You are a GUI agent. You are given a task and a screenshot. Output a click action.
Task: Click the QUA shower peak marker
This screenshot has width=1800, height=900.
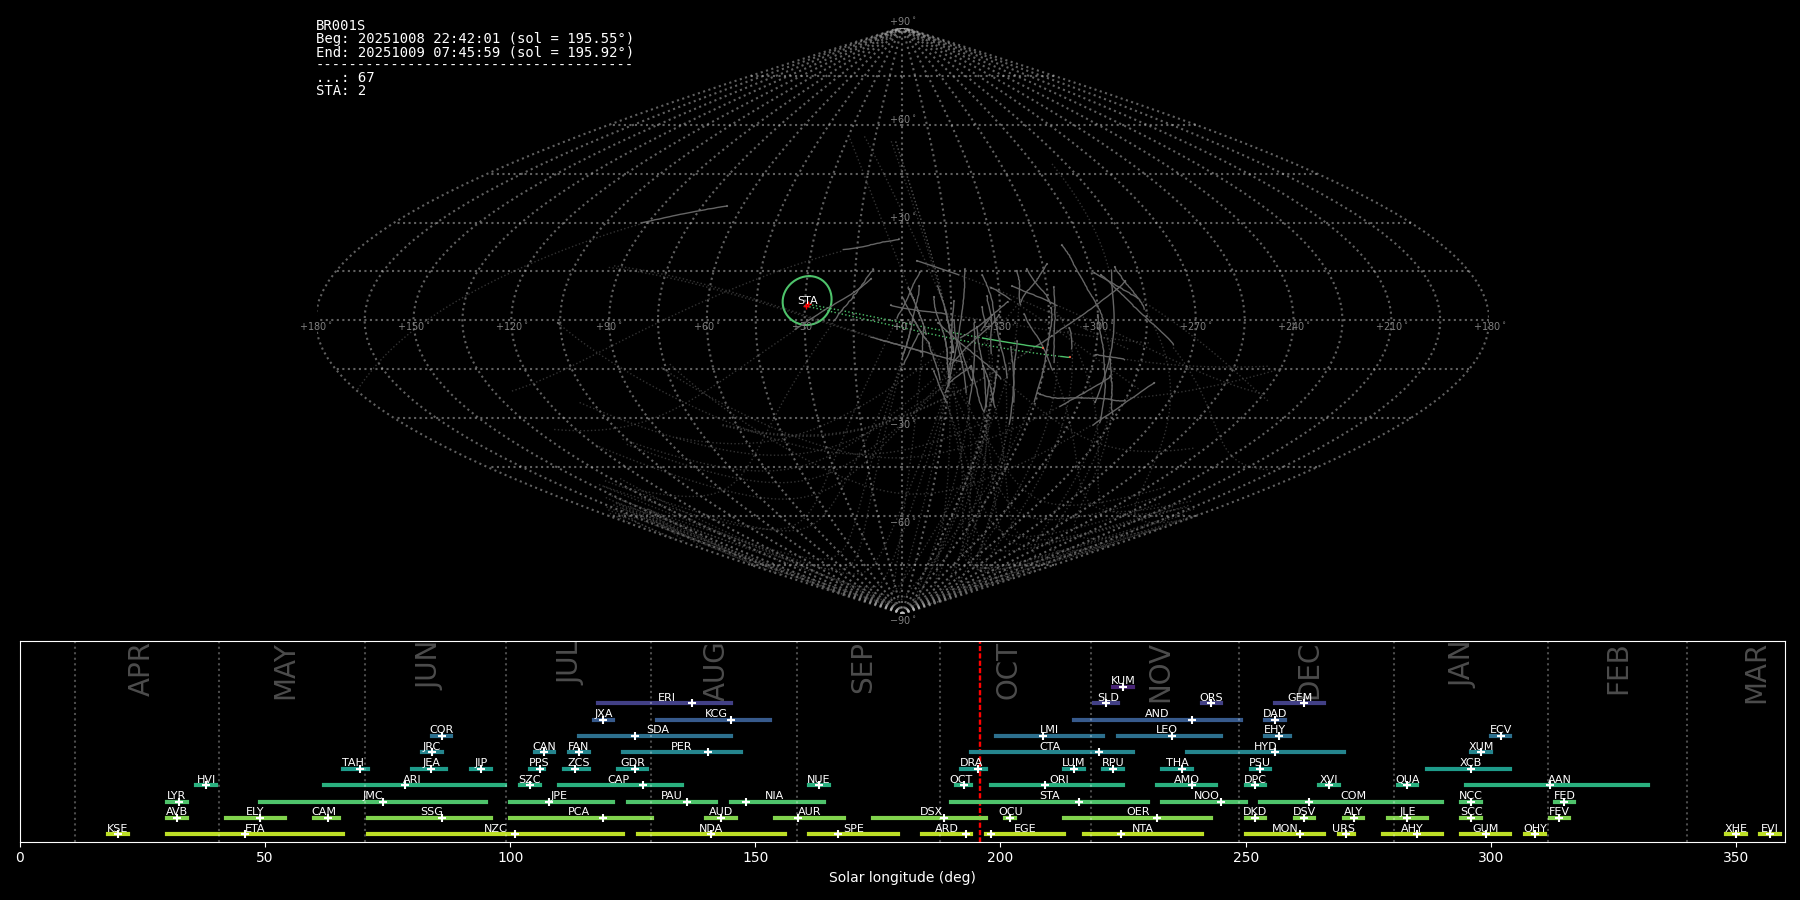point(1407,785)
